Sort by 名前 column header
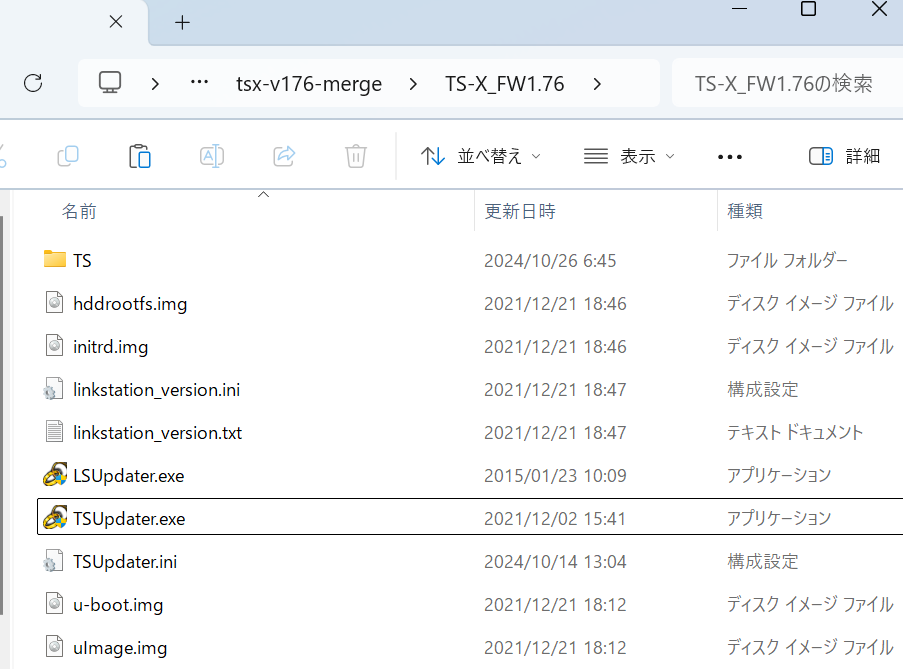Viewport: 903px width, 669px height. click(x=79, y=211)
